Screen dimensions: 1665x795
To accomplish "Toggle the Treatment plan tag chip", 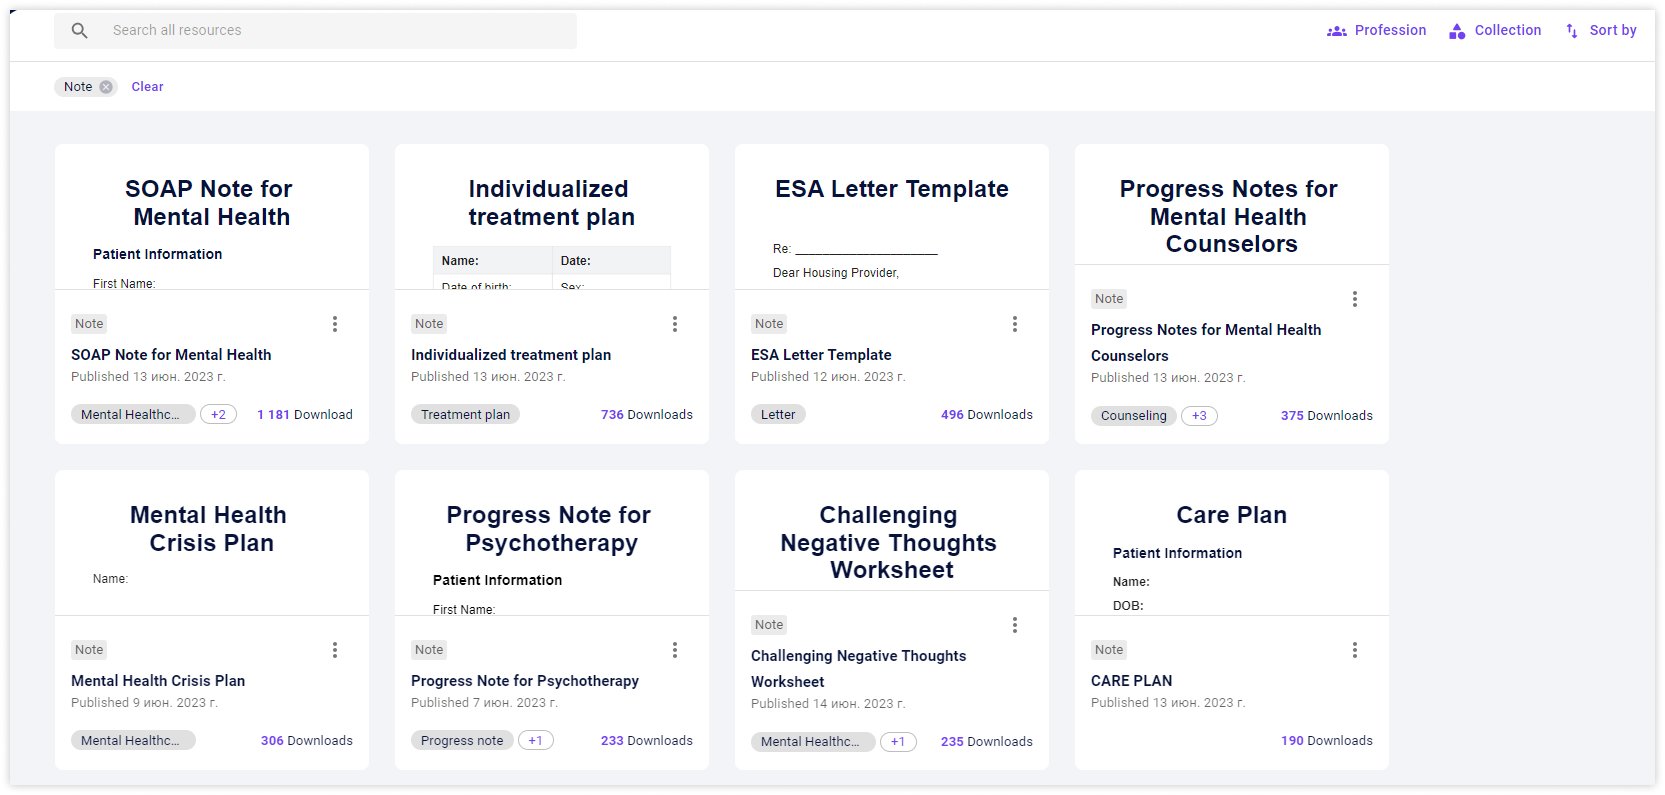I will click(x=465, y=413).
